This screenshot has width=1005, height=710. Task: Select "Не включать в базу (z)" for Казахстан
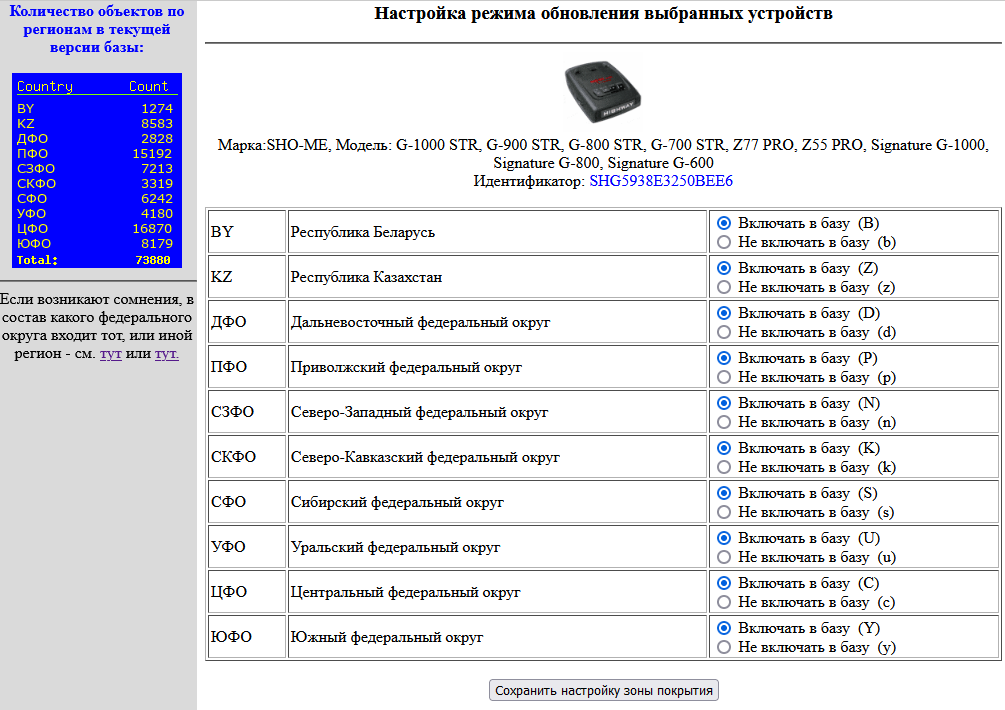(724, 287)
